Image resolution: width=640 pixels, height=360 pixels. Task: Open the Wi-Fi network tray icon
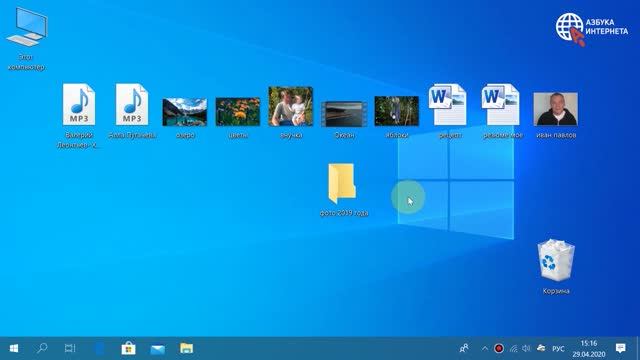pyautogui.click(x=513, y=349)
